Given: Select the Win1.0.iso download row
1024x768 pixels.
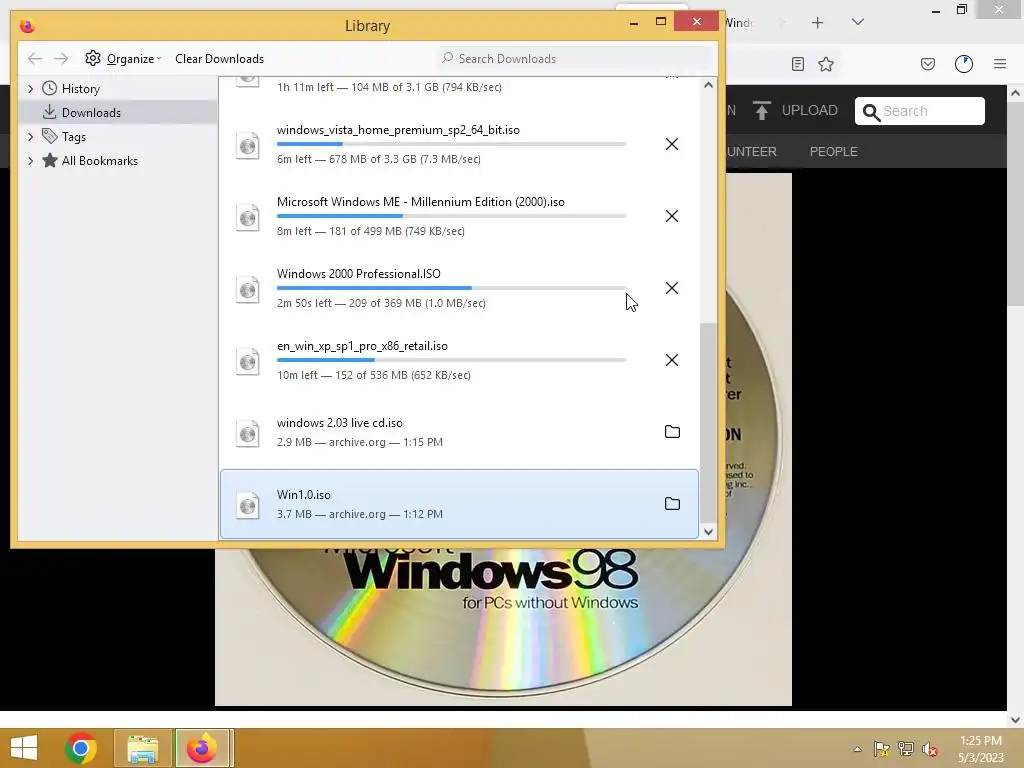Looking at the screenshot, I should tap(459, 504).
